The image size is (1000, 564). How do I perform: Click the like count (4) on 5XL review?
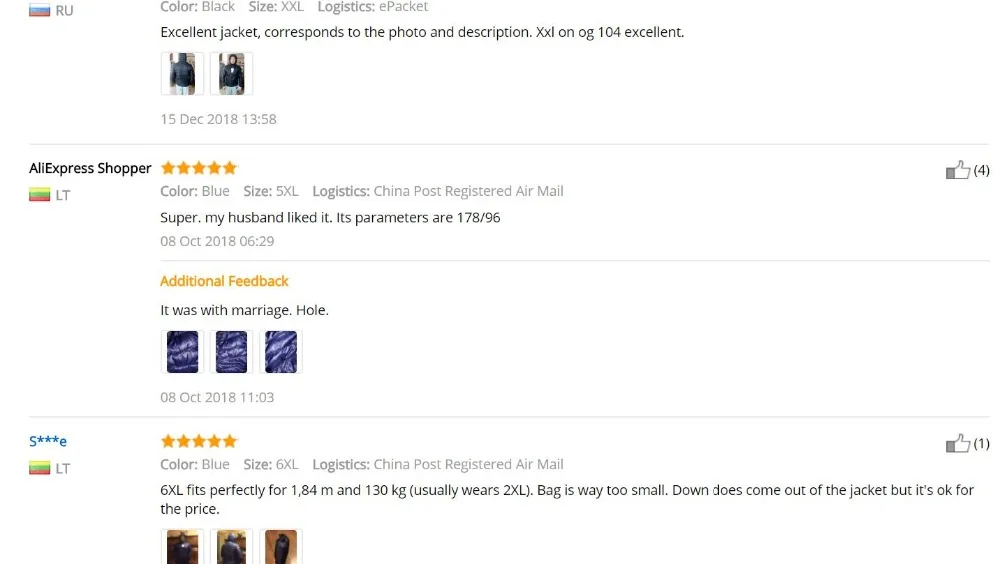pos(982,170)
